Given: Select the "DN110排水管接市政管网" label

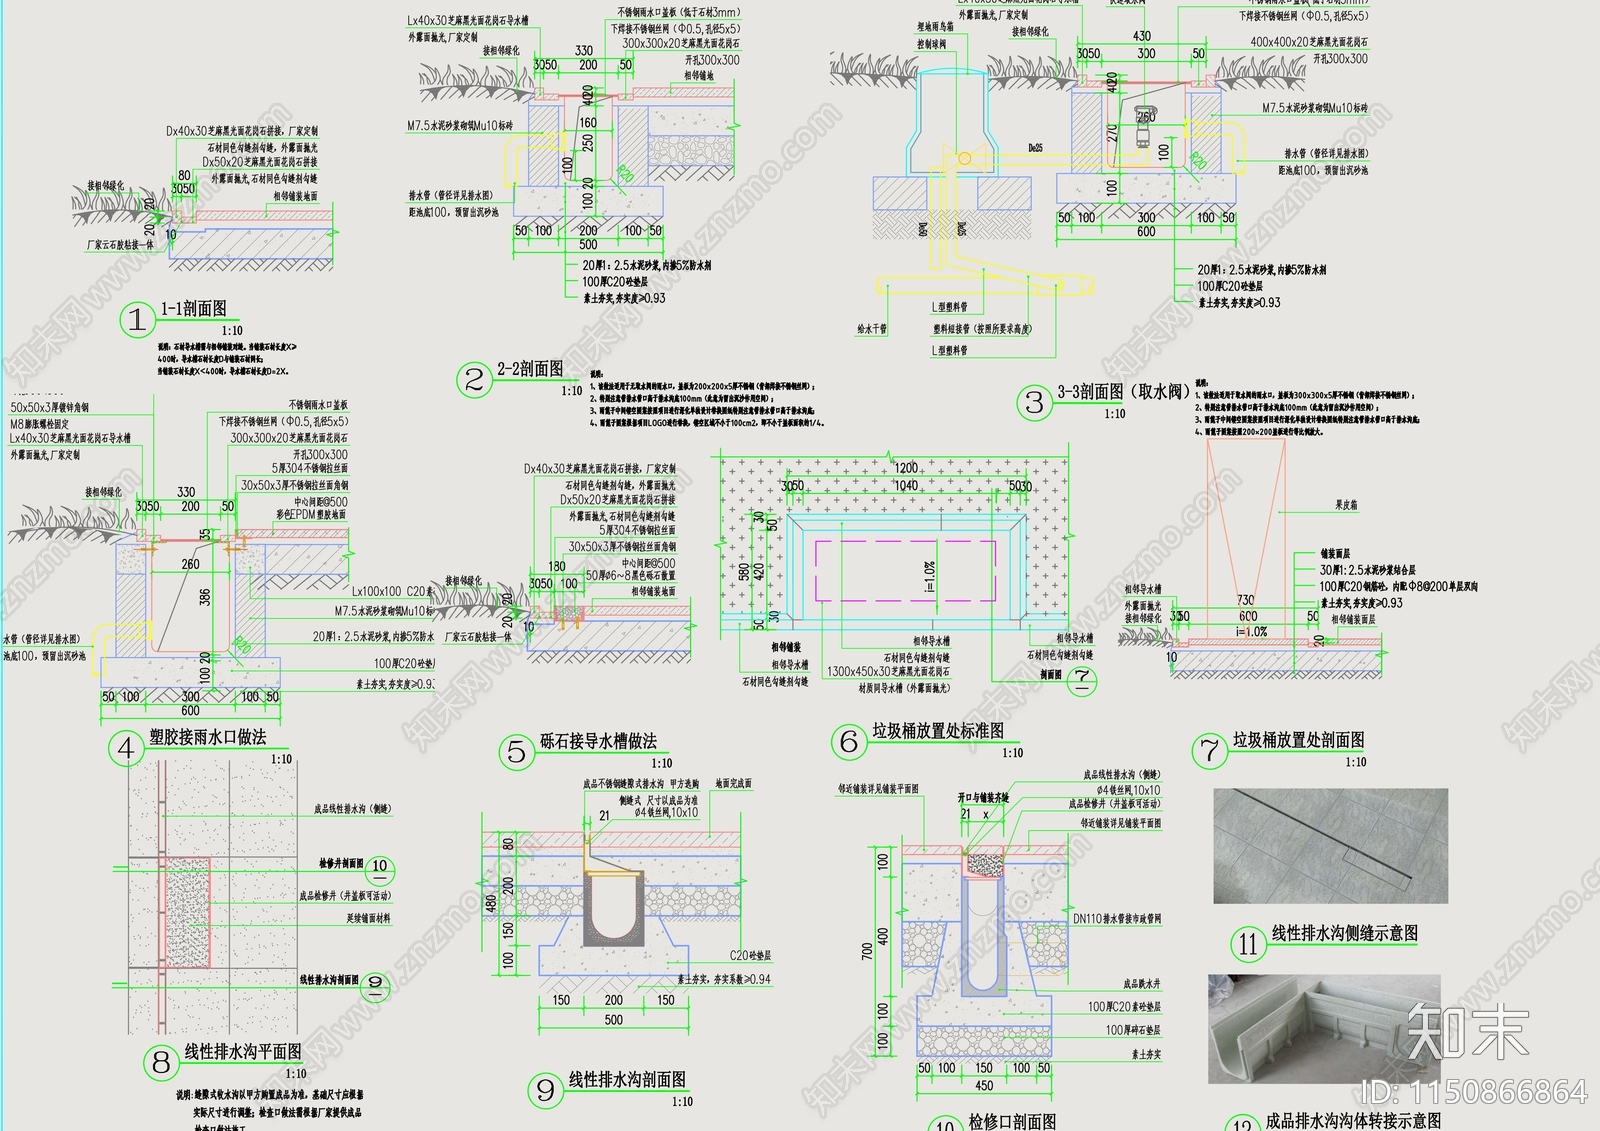Looking at the screenshot, I should point(1117,918).
